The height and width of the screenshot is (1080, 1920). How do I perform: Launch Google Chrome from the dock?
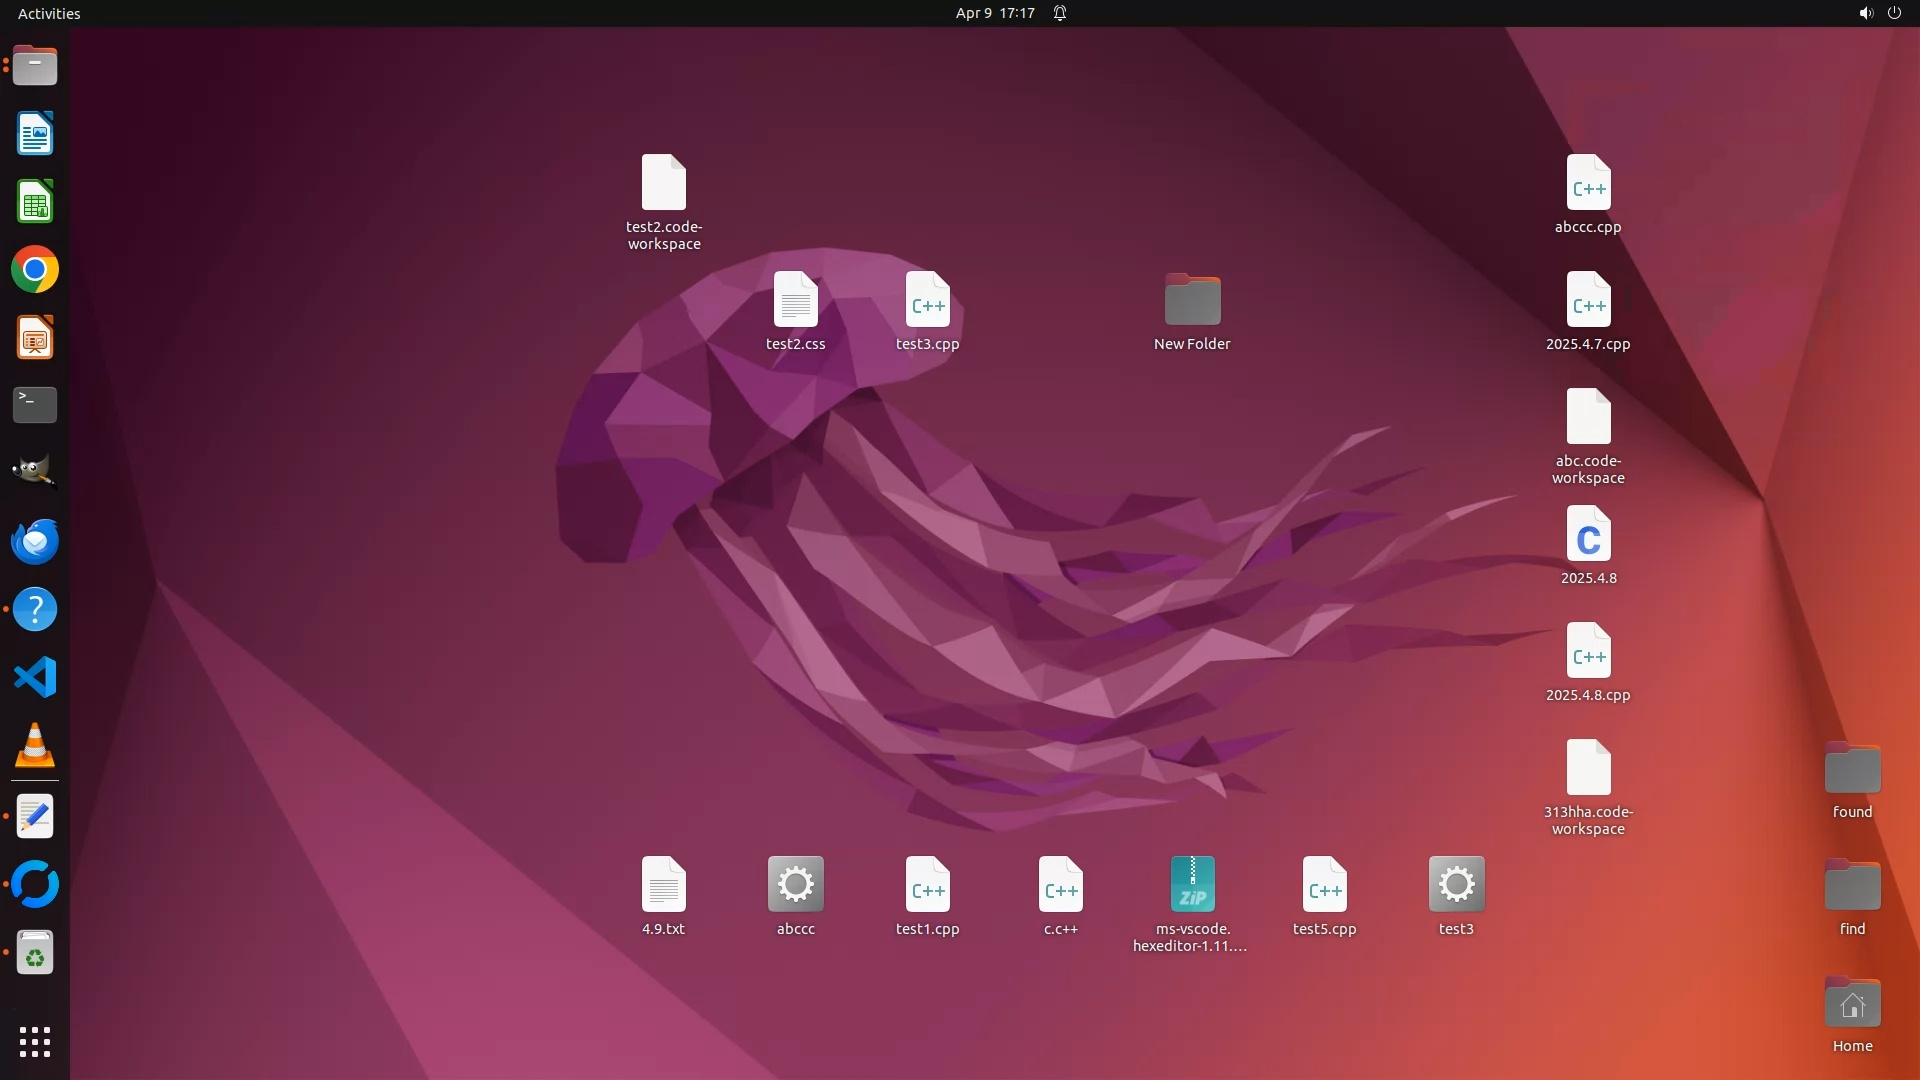pos(35,270)
